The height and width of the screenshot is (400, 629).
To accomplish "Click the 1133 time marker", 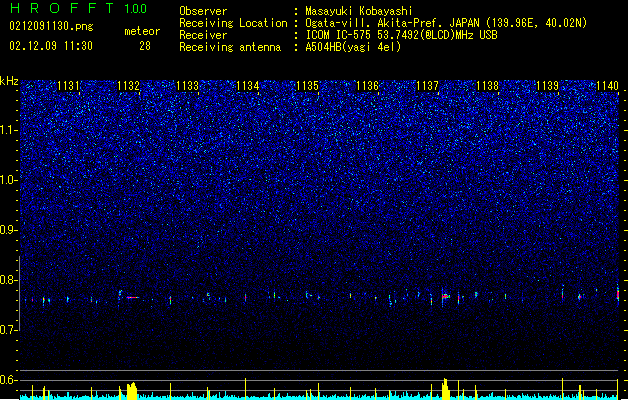I will 188,86.
